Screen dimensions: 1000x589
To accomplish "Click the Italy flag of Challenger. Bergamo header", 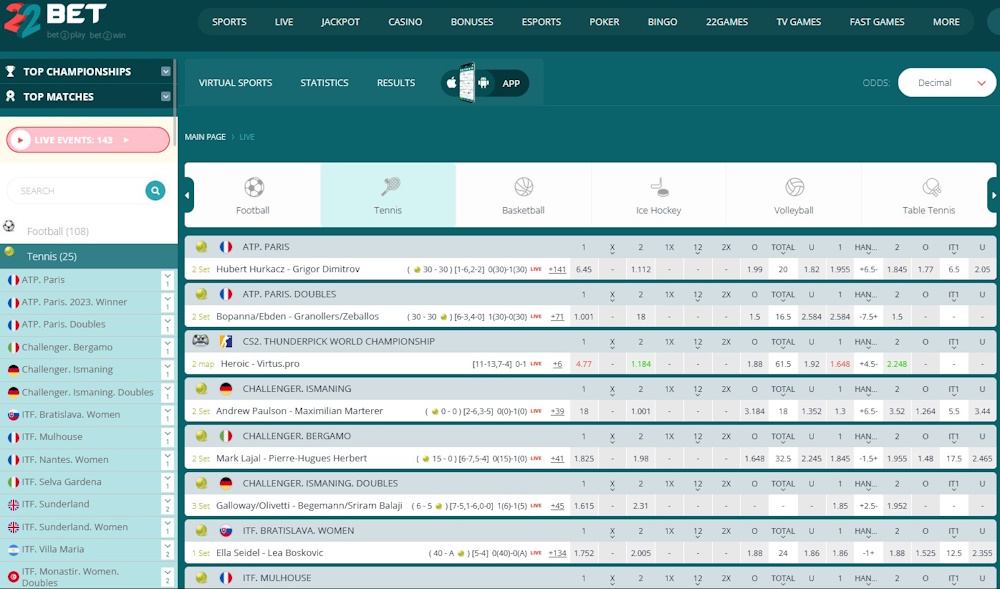I will click(x=225, y=436).
